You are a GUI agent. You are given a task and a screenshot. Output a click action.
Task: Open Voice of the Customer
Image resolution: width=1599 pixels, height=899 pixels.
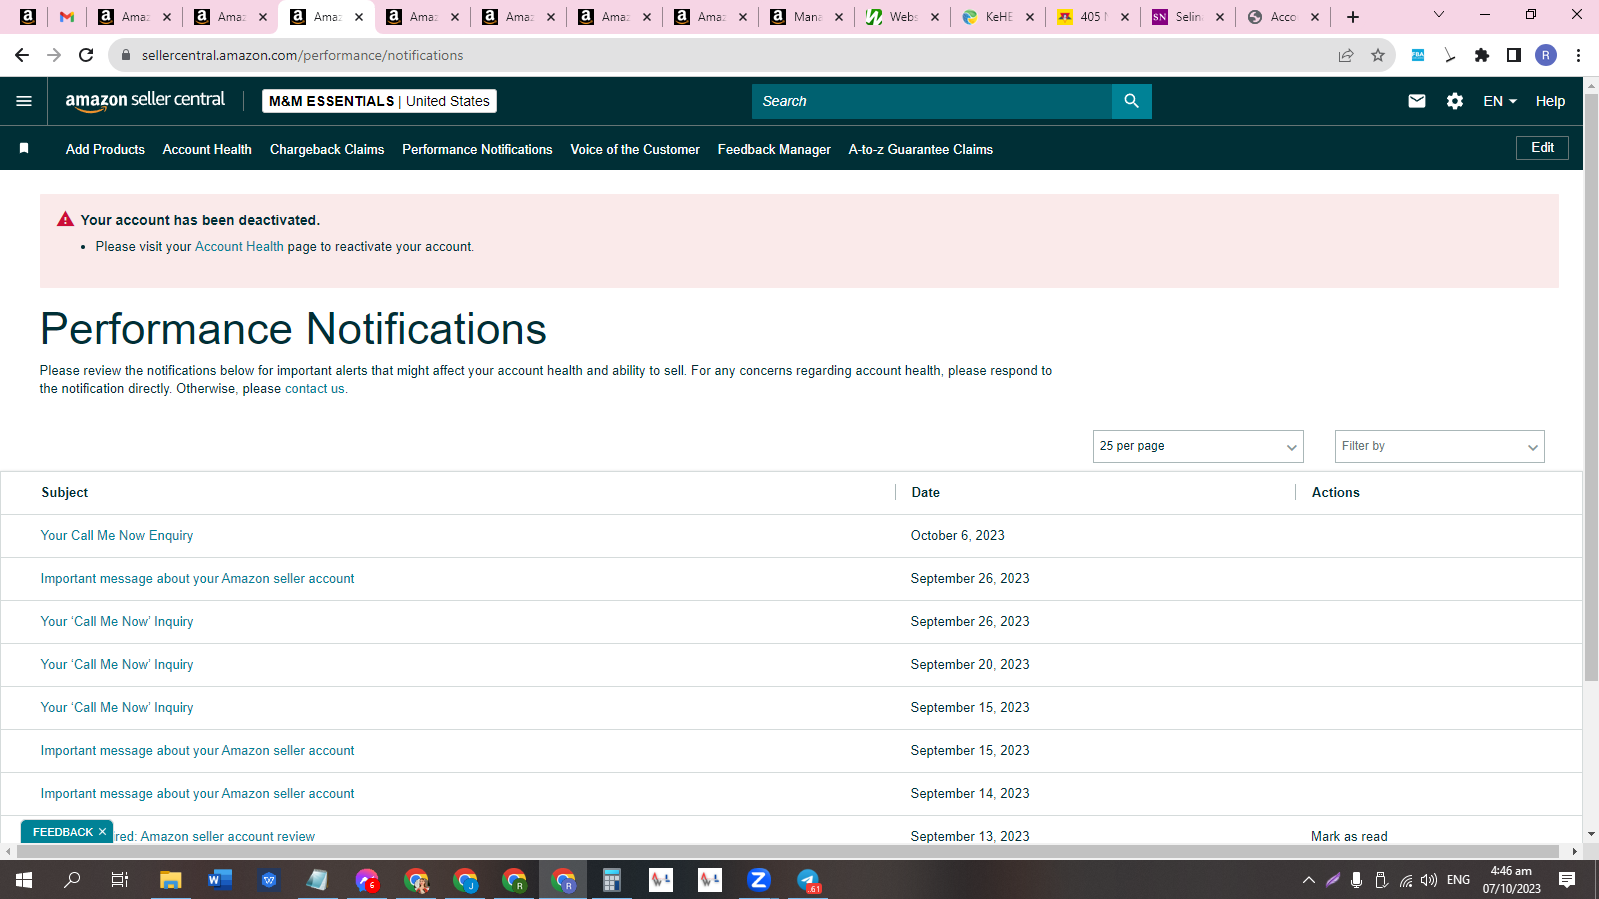(635, 149)
